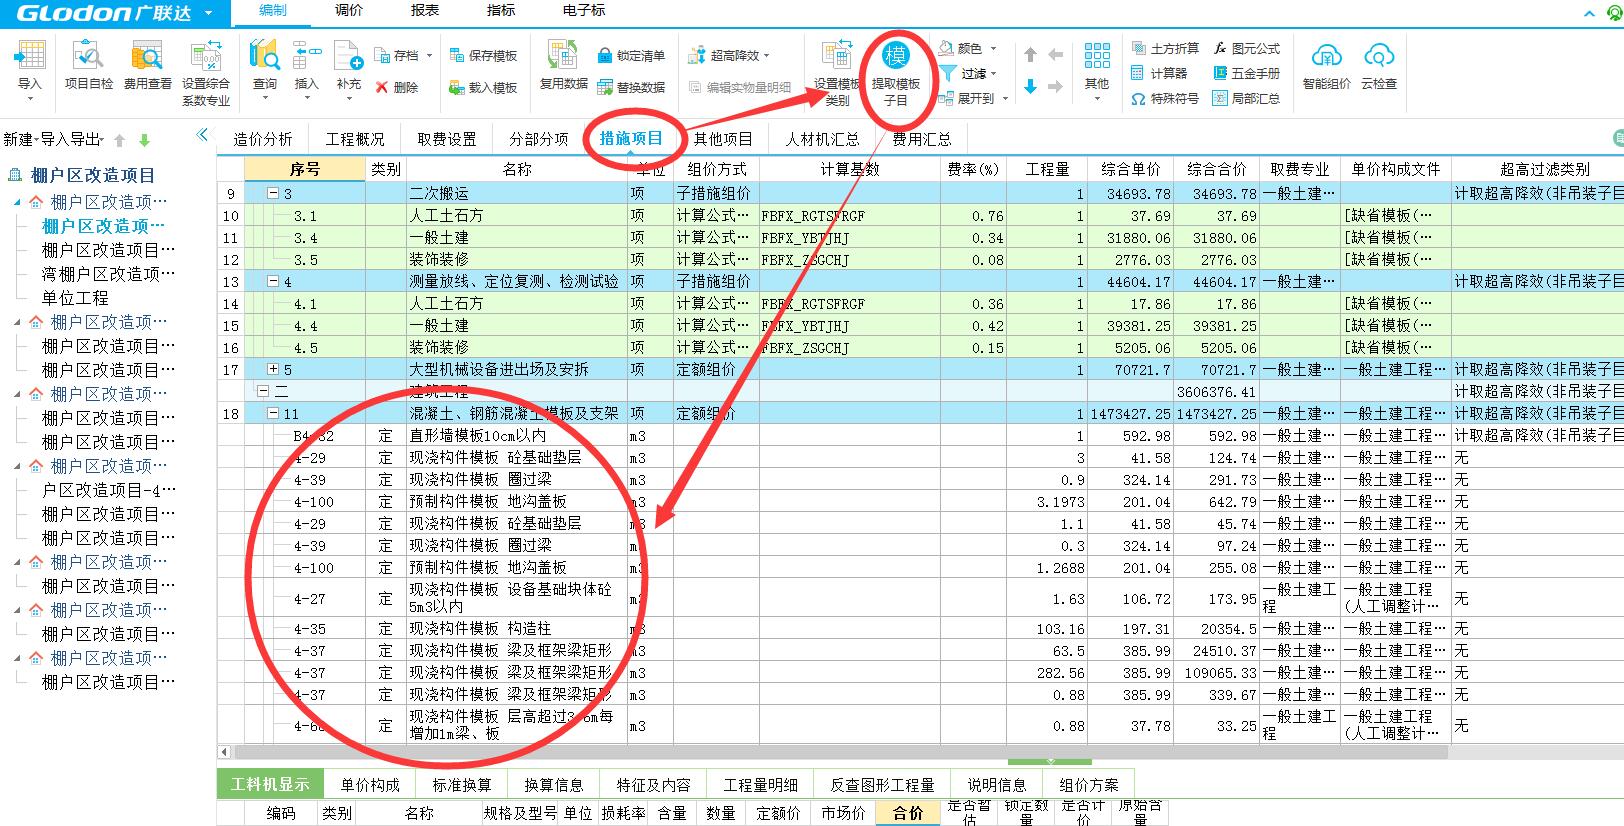
Task: Launch 智能组价 smart pricing
Action: (1326, 66)
